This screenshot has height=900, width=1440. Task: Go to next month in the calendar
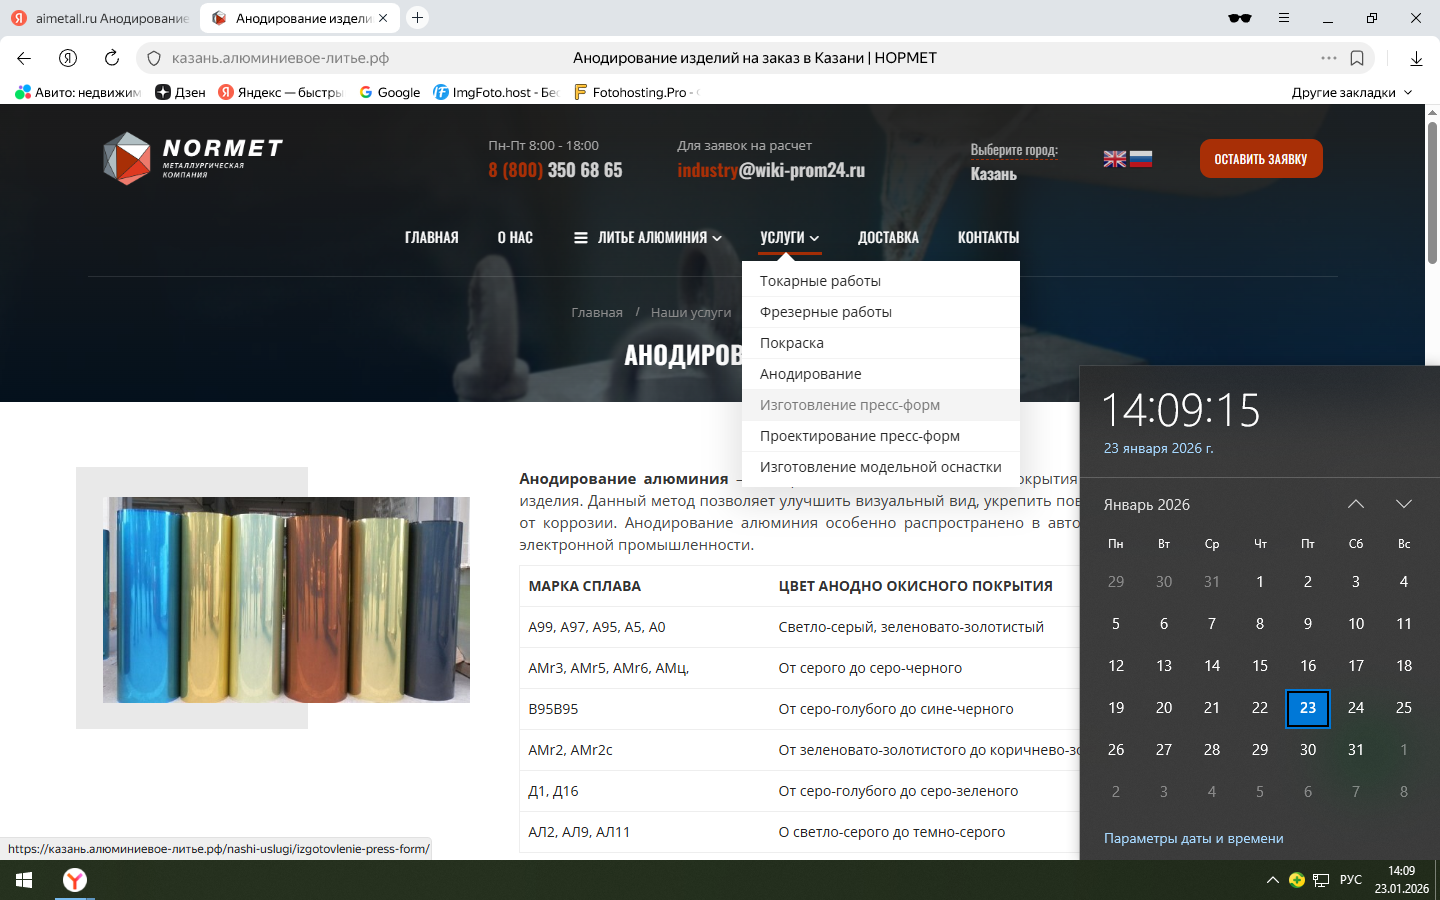1404,504
